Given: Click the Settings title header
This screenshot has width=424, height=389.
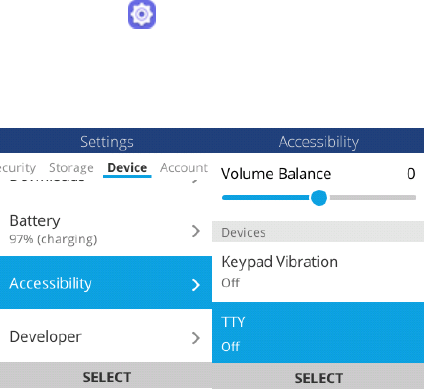Looking at the screenshot, I should (107, 142).
